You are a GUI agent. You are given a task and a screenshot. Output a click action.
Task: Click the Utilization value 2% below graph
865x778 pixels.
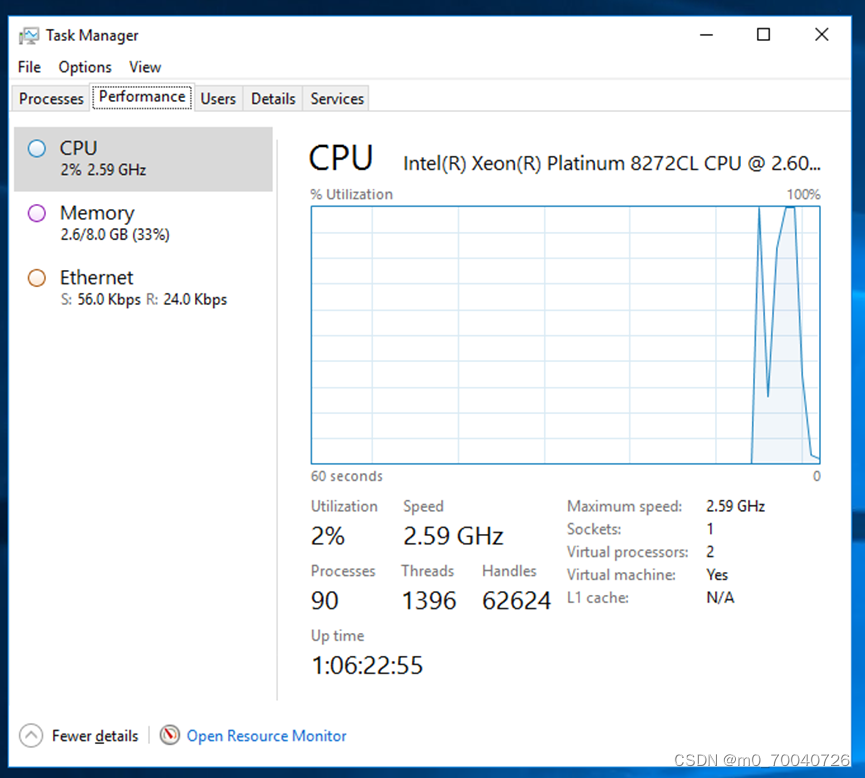coord(328,536)
